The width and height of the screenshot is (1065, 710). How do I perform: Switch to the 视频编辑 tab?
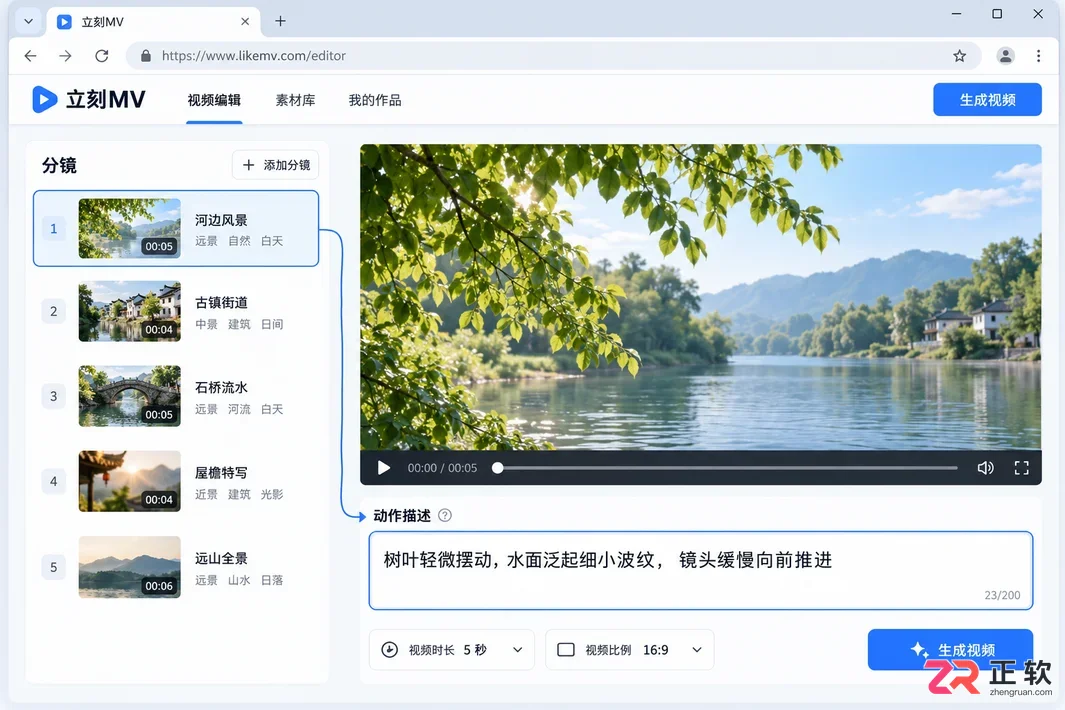(214, 101)
